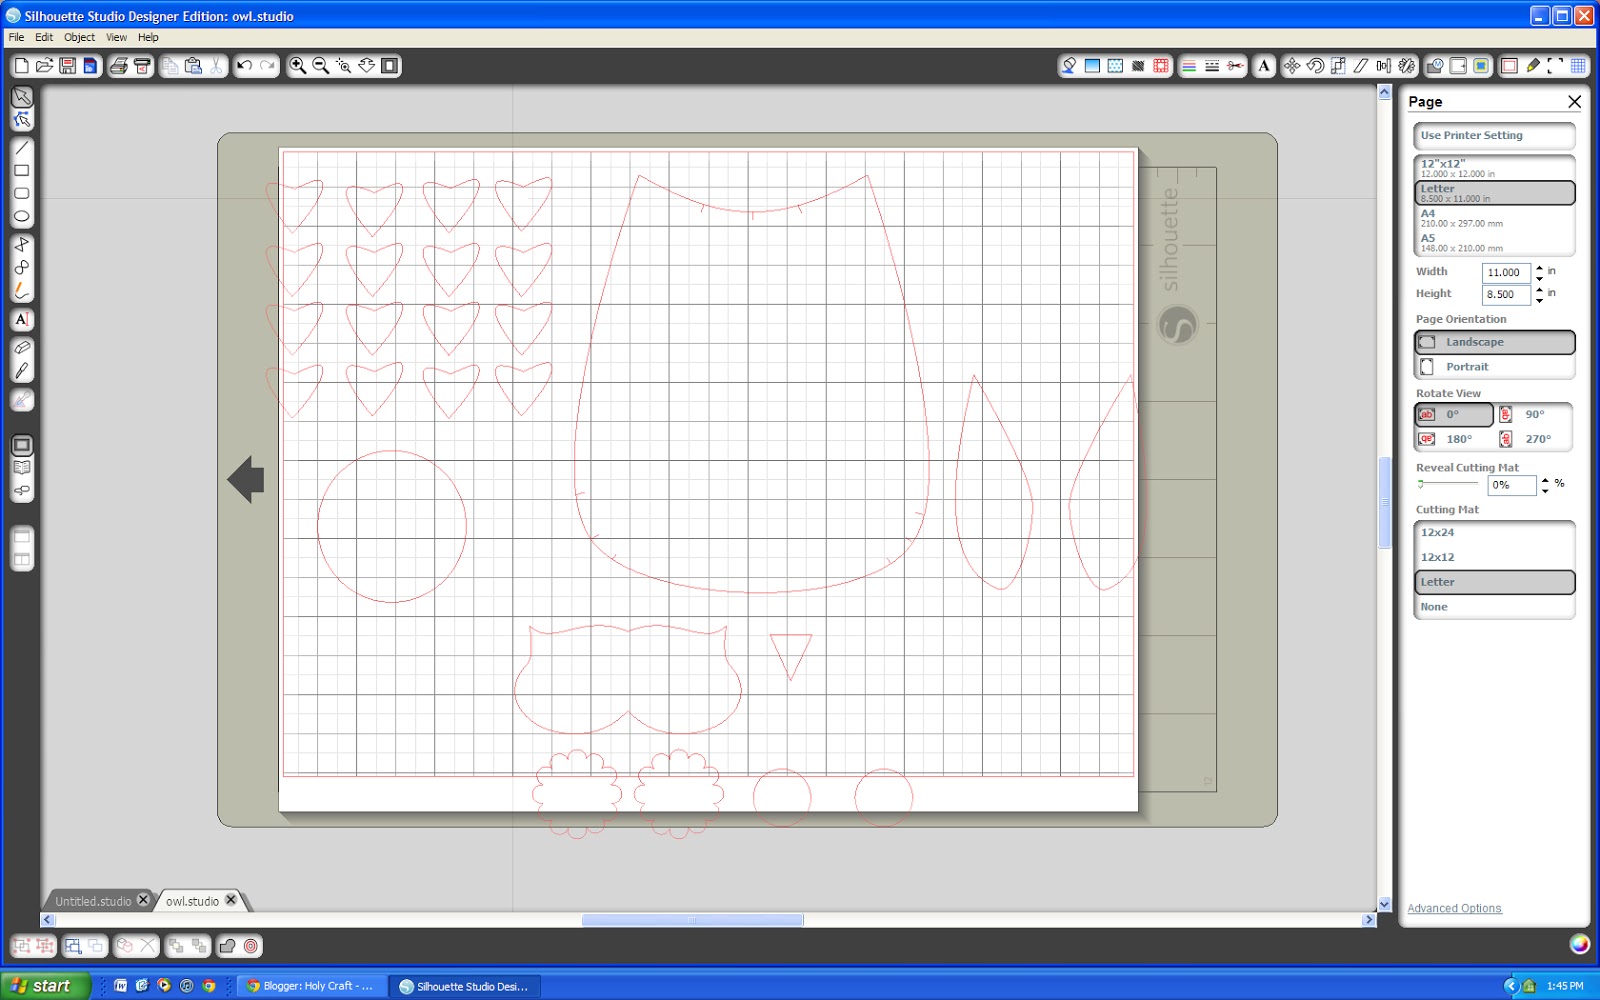Screen dimensions: 1600x1000
Task: Save the file with the floppy disk icon
Action: click(67, 66)
